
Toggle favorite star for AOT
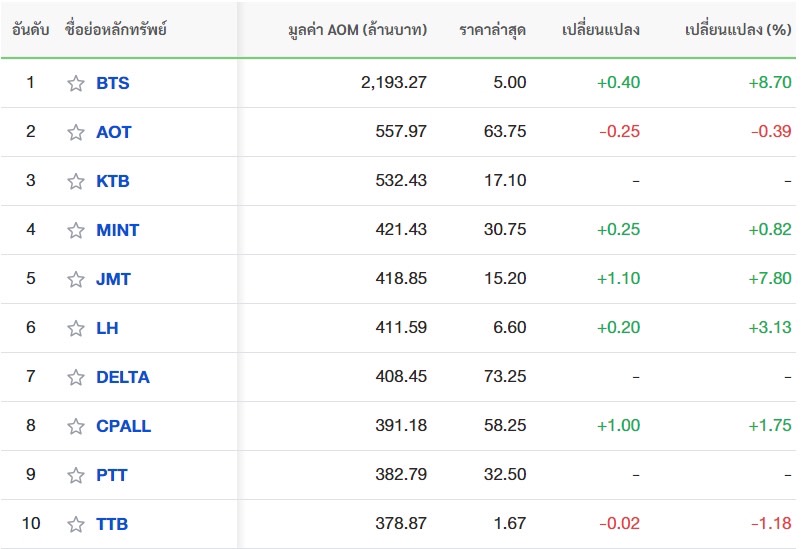pos(76,132)
